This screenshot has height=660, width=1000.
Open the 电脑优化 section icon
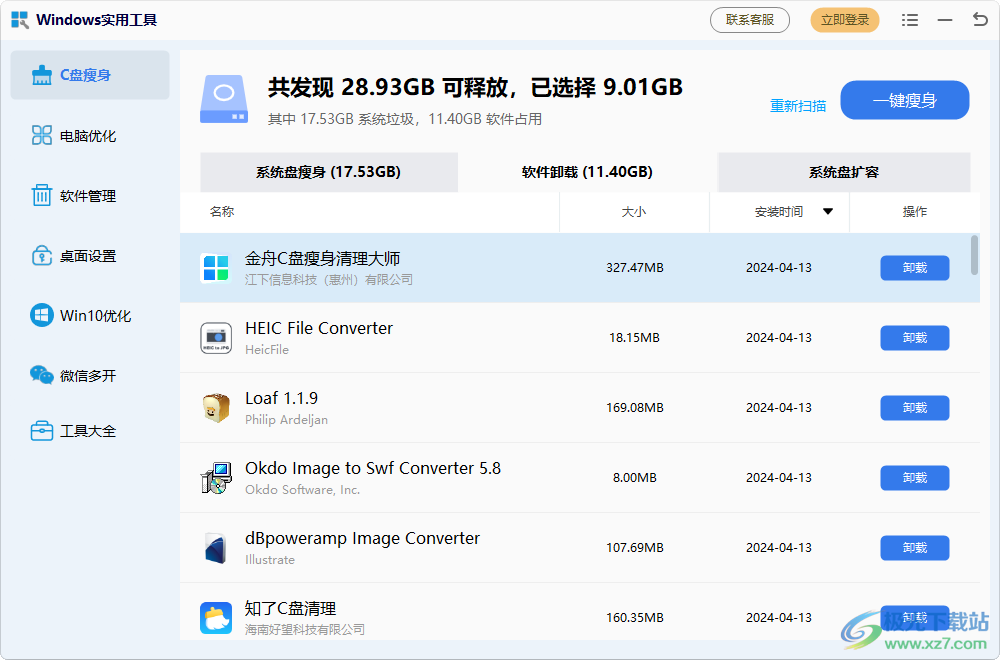point(41,135)
